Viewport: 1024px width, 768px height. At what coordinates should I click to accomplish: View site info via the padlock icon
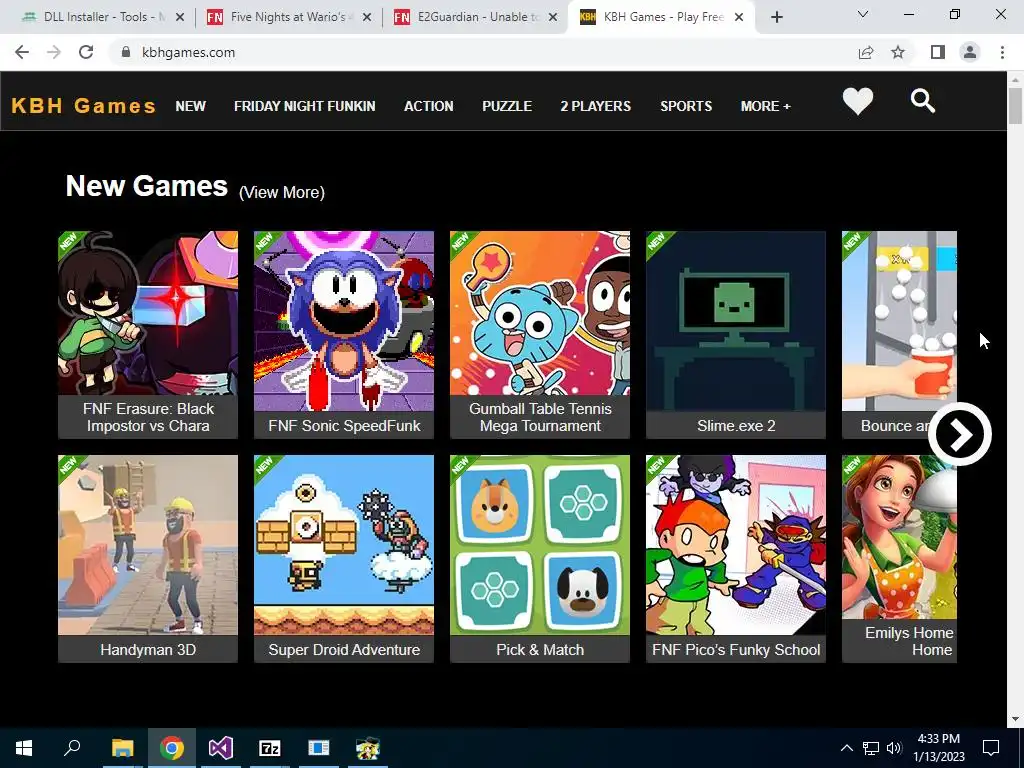126,52
